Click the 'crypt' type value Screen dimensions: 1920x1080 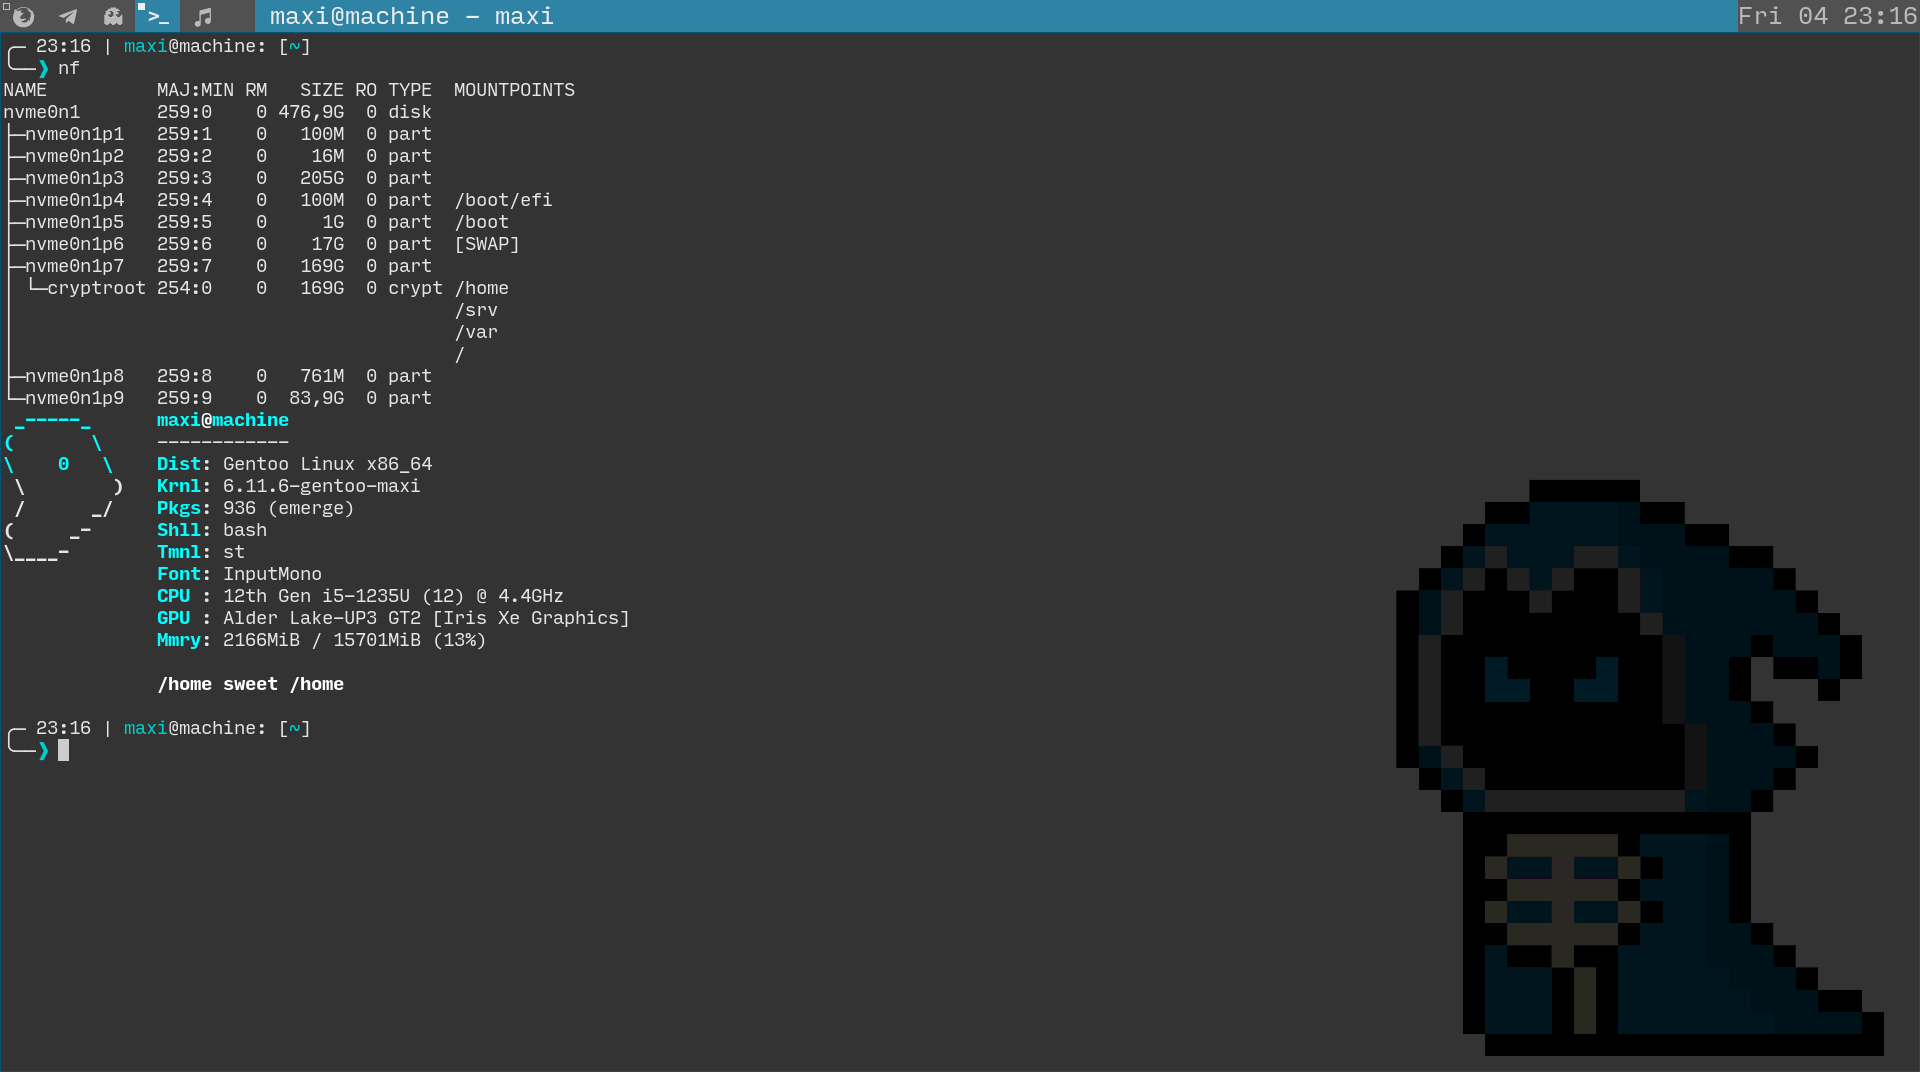click(x=415, y=288)
